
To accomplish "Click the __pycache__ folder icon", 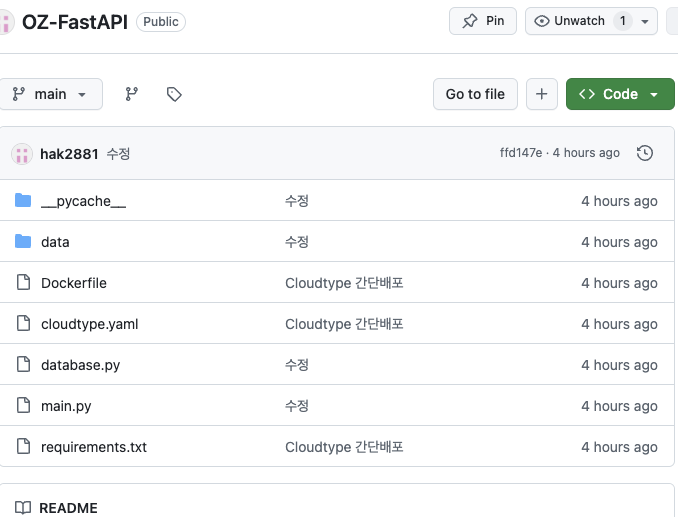I will [23, 201].
